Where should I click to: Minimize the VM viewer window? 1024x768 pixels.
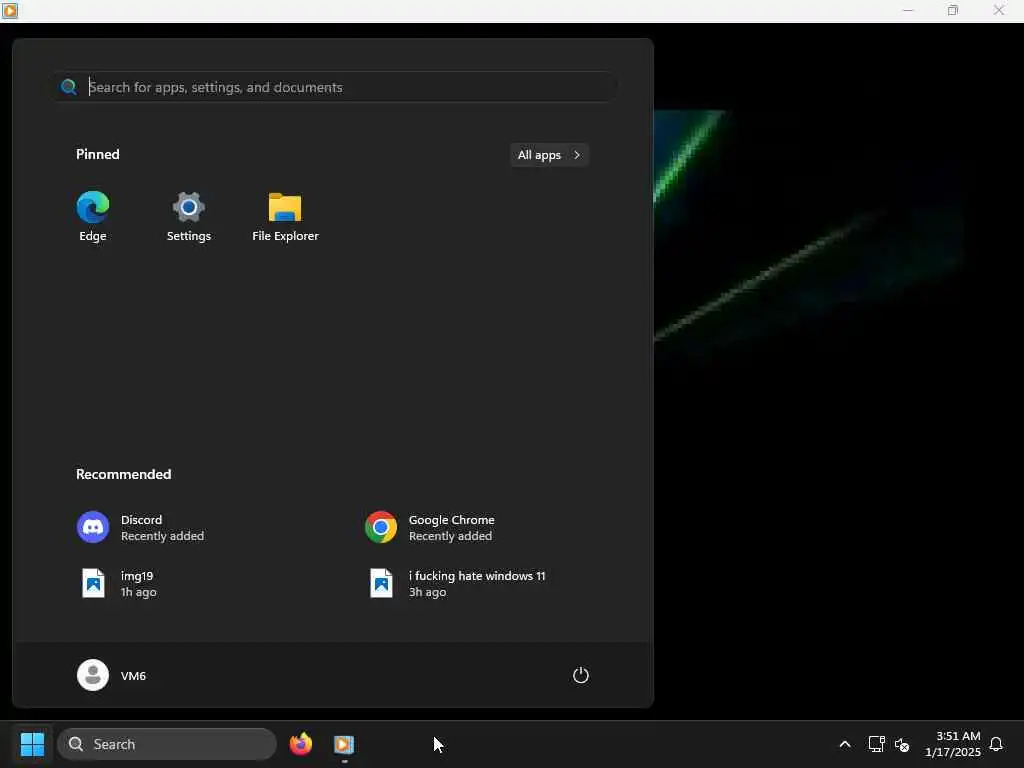click(908, 10)
